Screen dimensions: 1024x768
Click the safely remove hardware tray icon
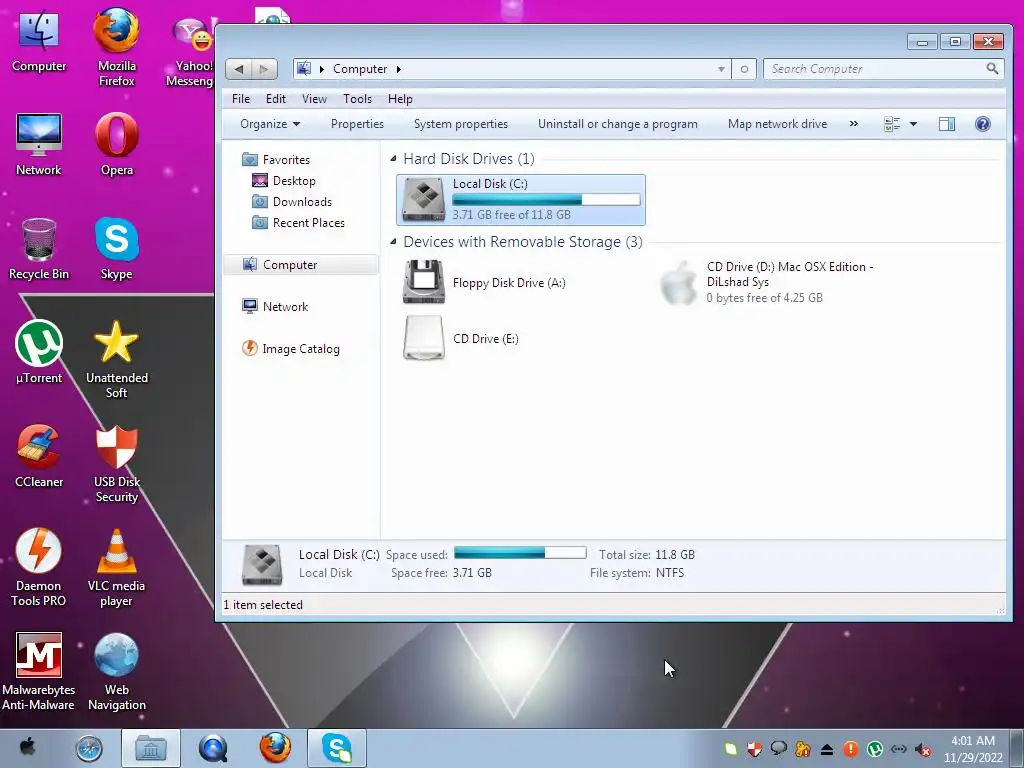pos(826,749)
